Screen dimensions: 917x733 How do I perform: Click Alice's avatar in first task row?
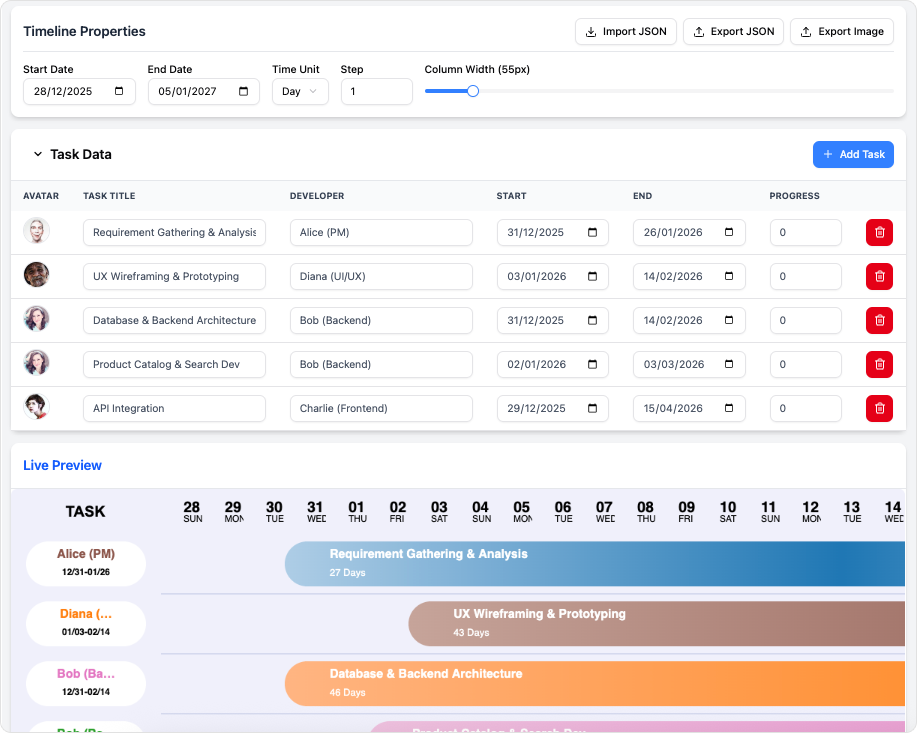(x=37, y=231)
